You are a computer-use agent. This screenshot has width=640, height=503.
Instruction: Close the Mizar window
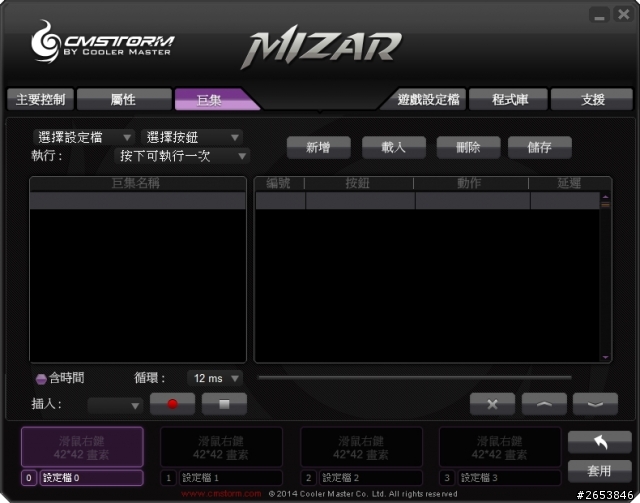pyautogui.click(x=624, y=15)
